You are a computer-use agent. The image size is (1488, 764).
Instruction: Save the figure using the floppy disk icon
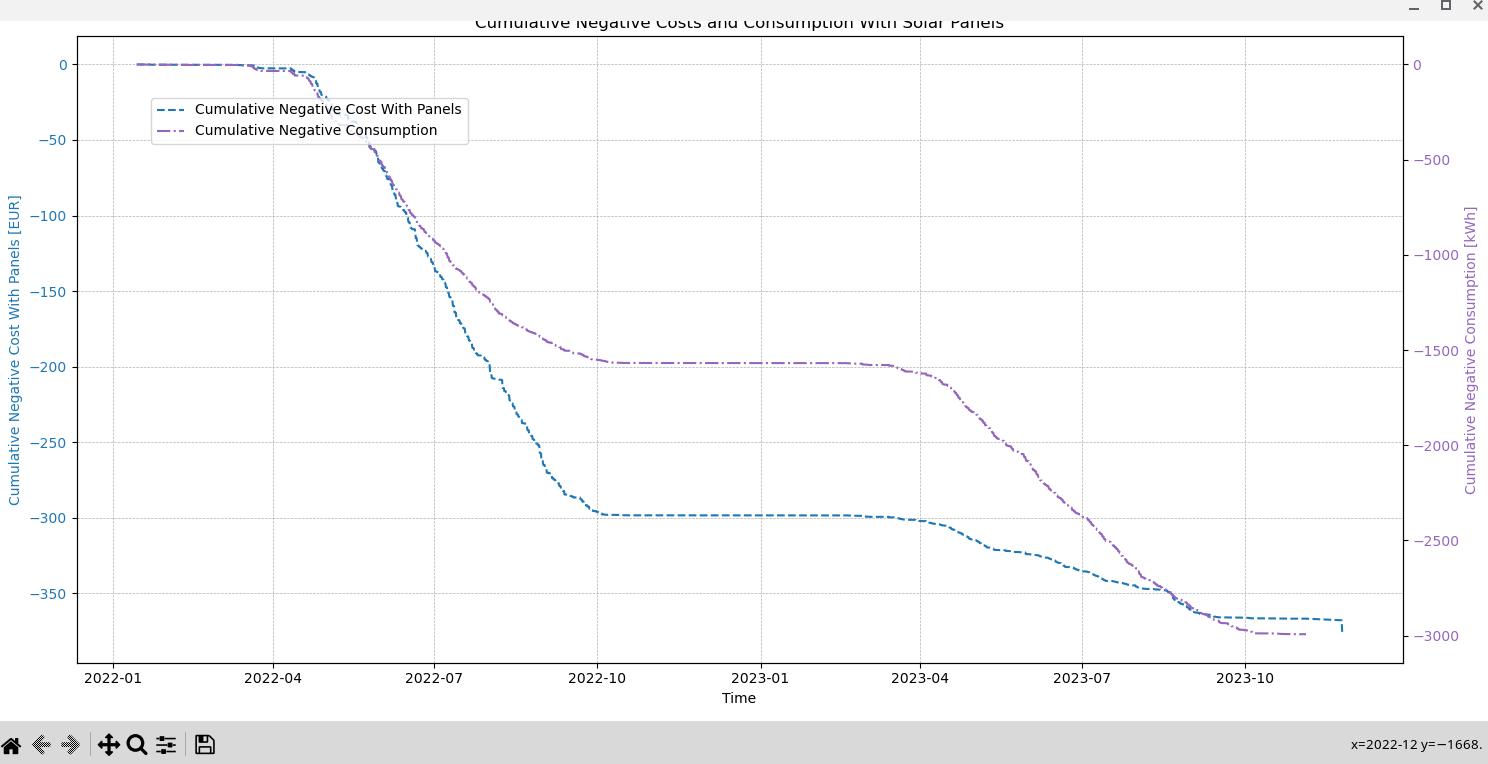205,744
